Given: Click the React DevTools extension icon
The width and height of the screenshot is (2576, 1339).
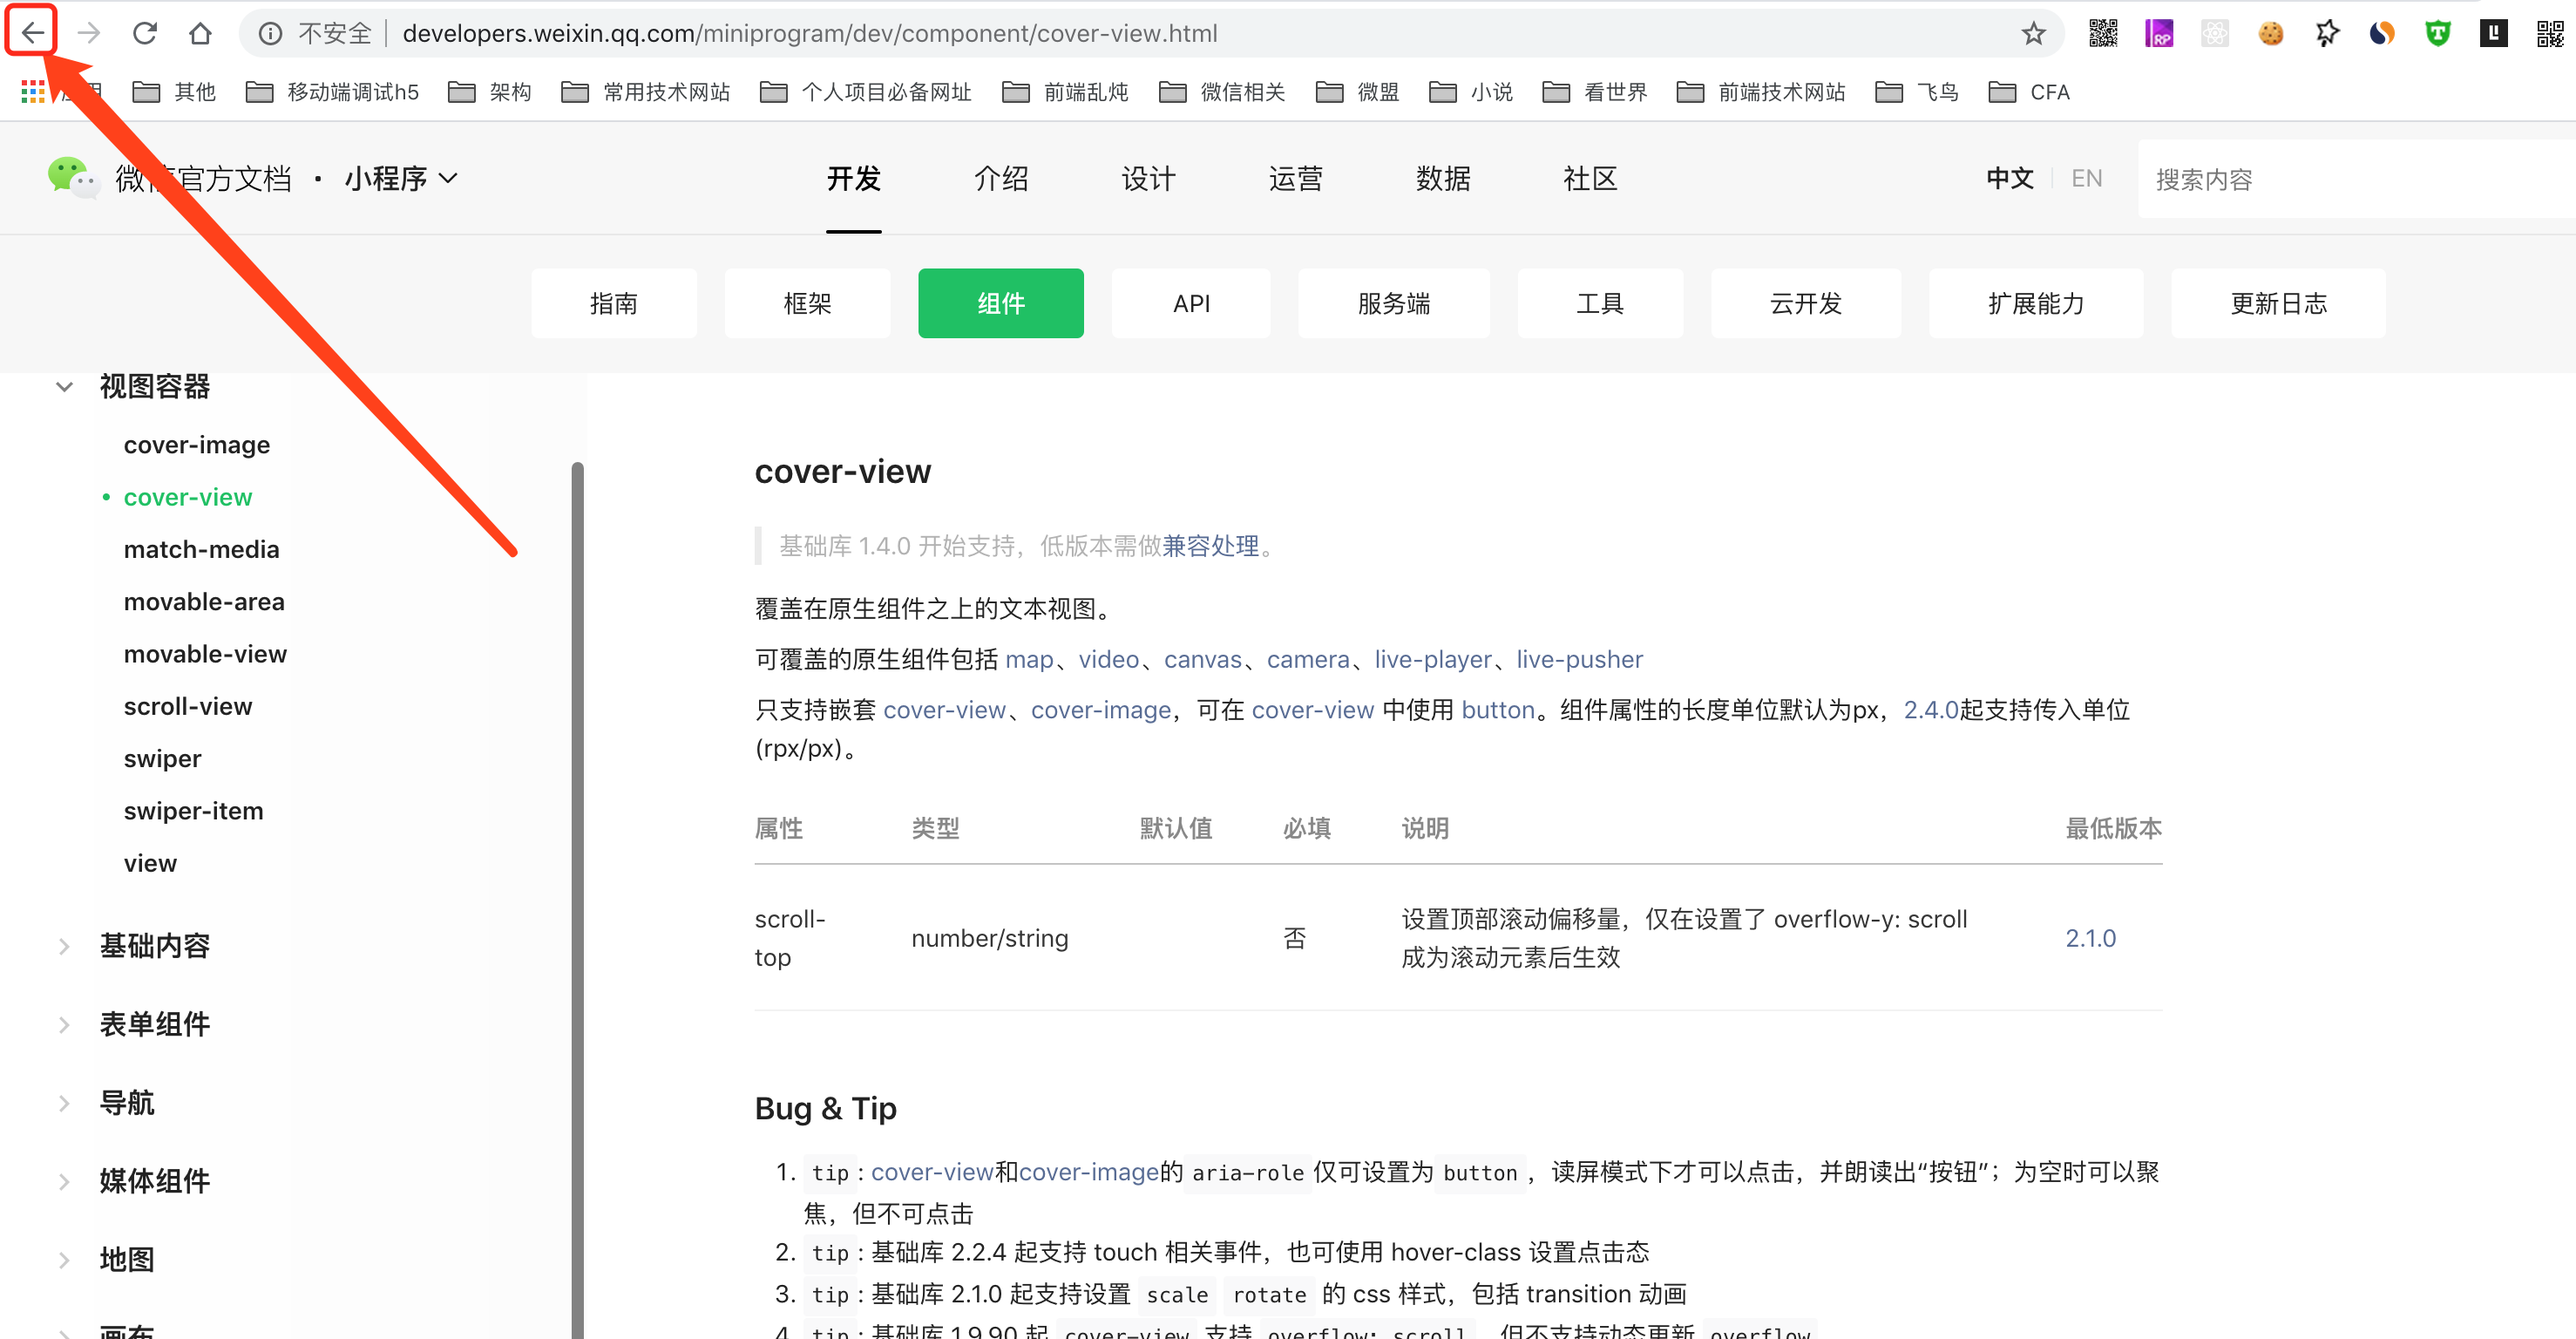Looking at the screenshot, I should tap(2214, 33).
